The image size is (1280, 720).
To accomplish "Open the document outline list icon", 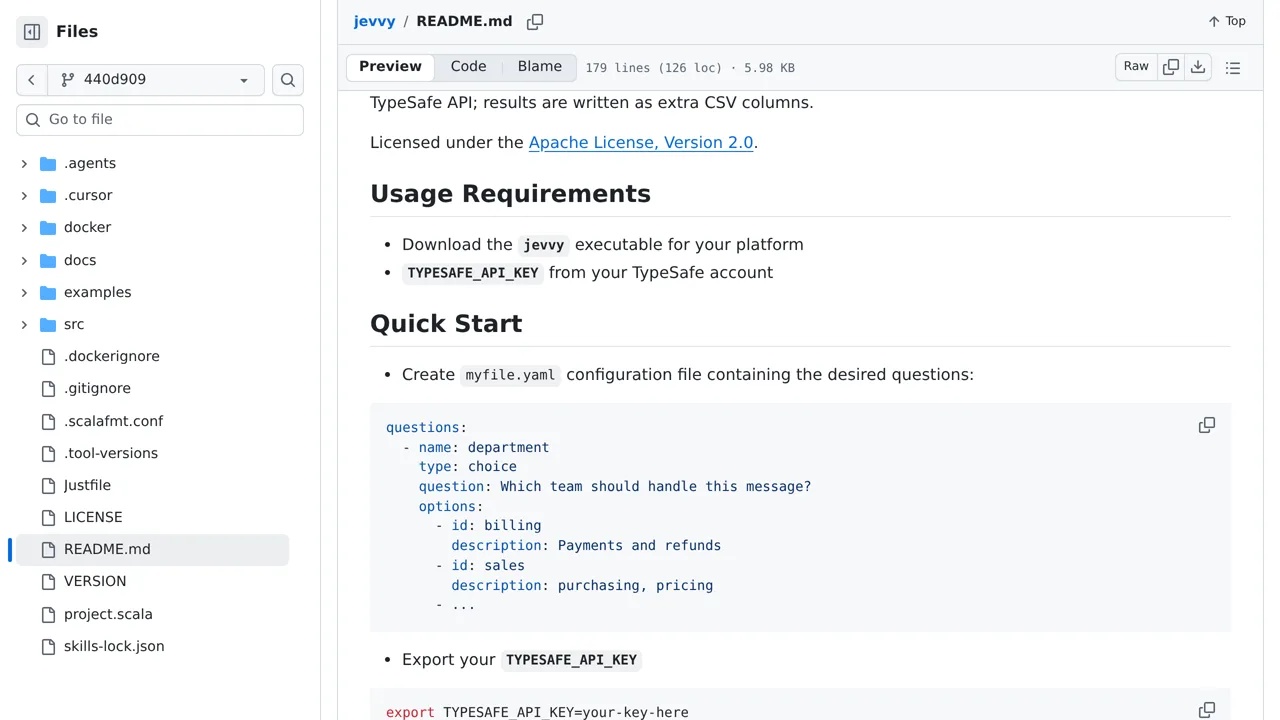I will (x=1233, y=68).
